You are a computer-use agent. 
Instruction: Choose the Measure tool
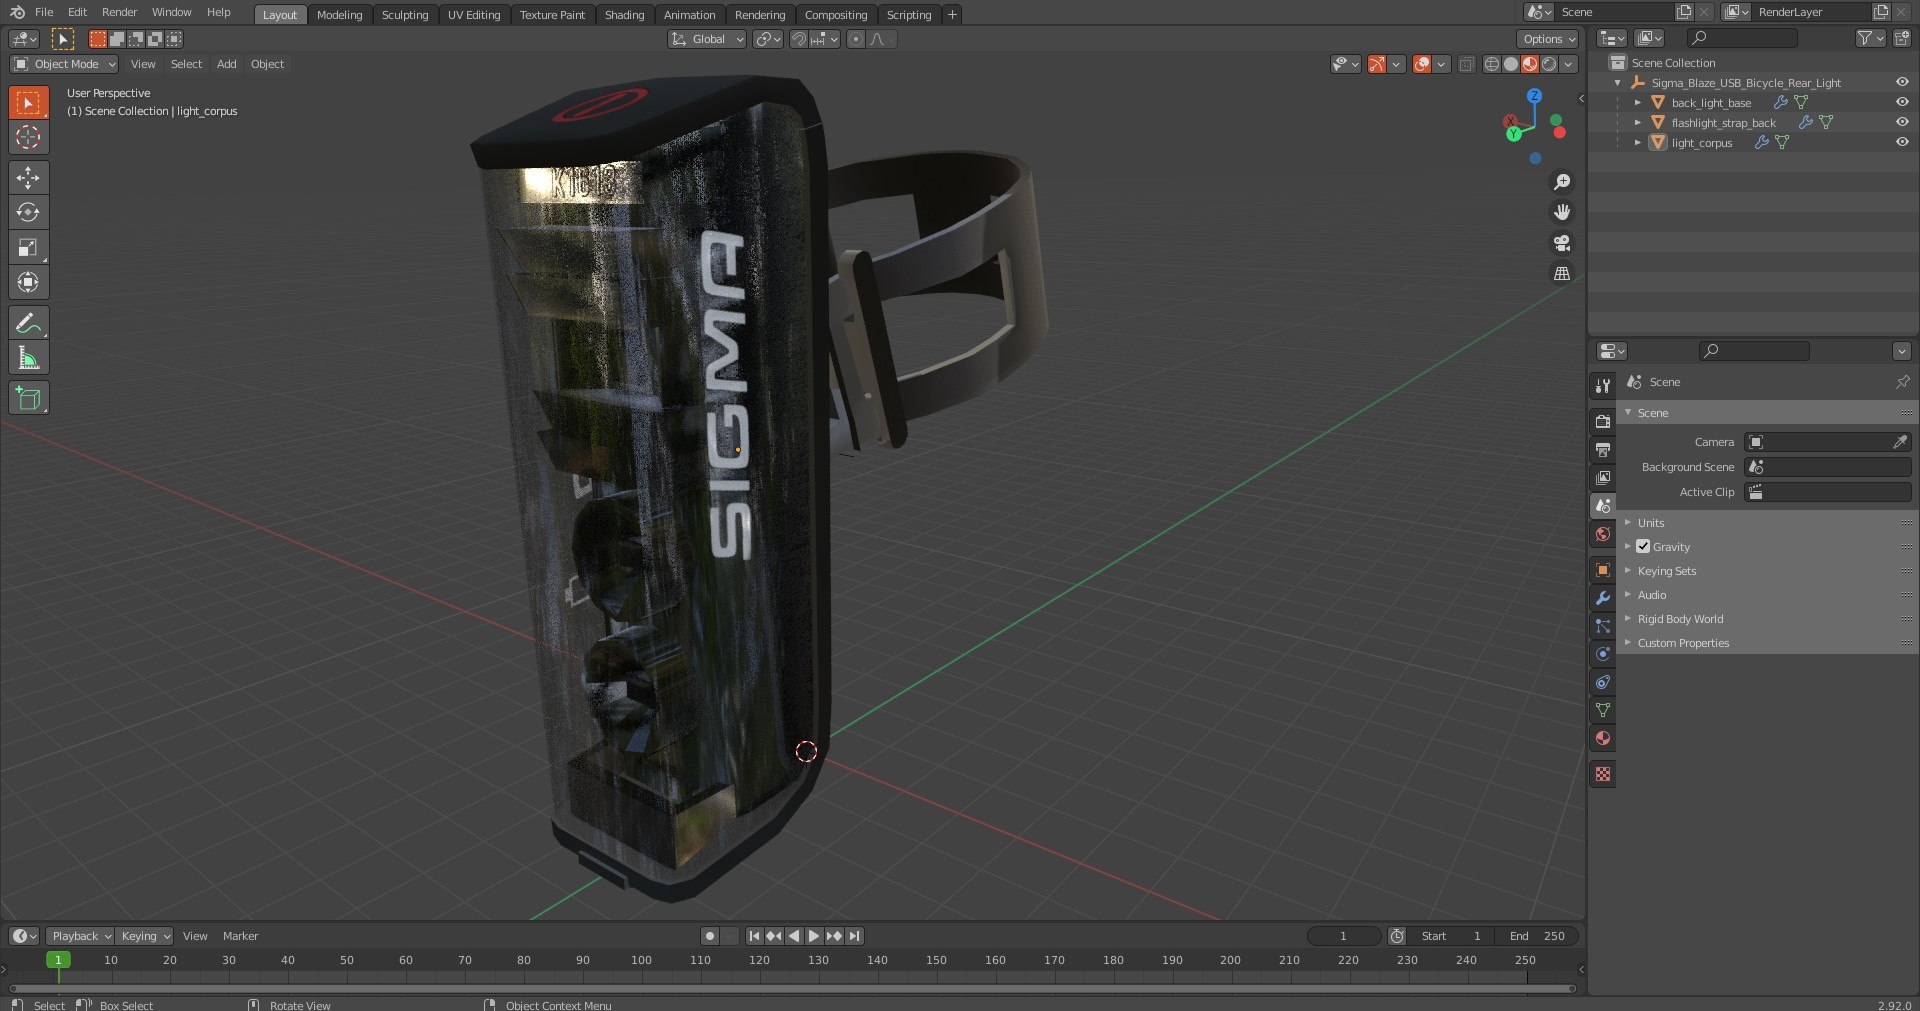tap(28, 358)
